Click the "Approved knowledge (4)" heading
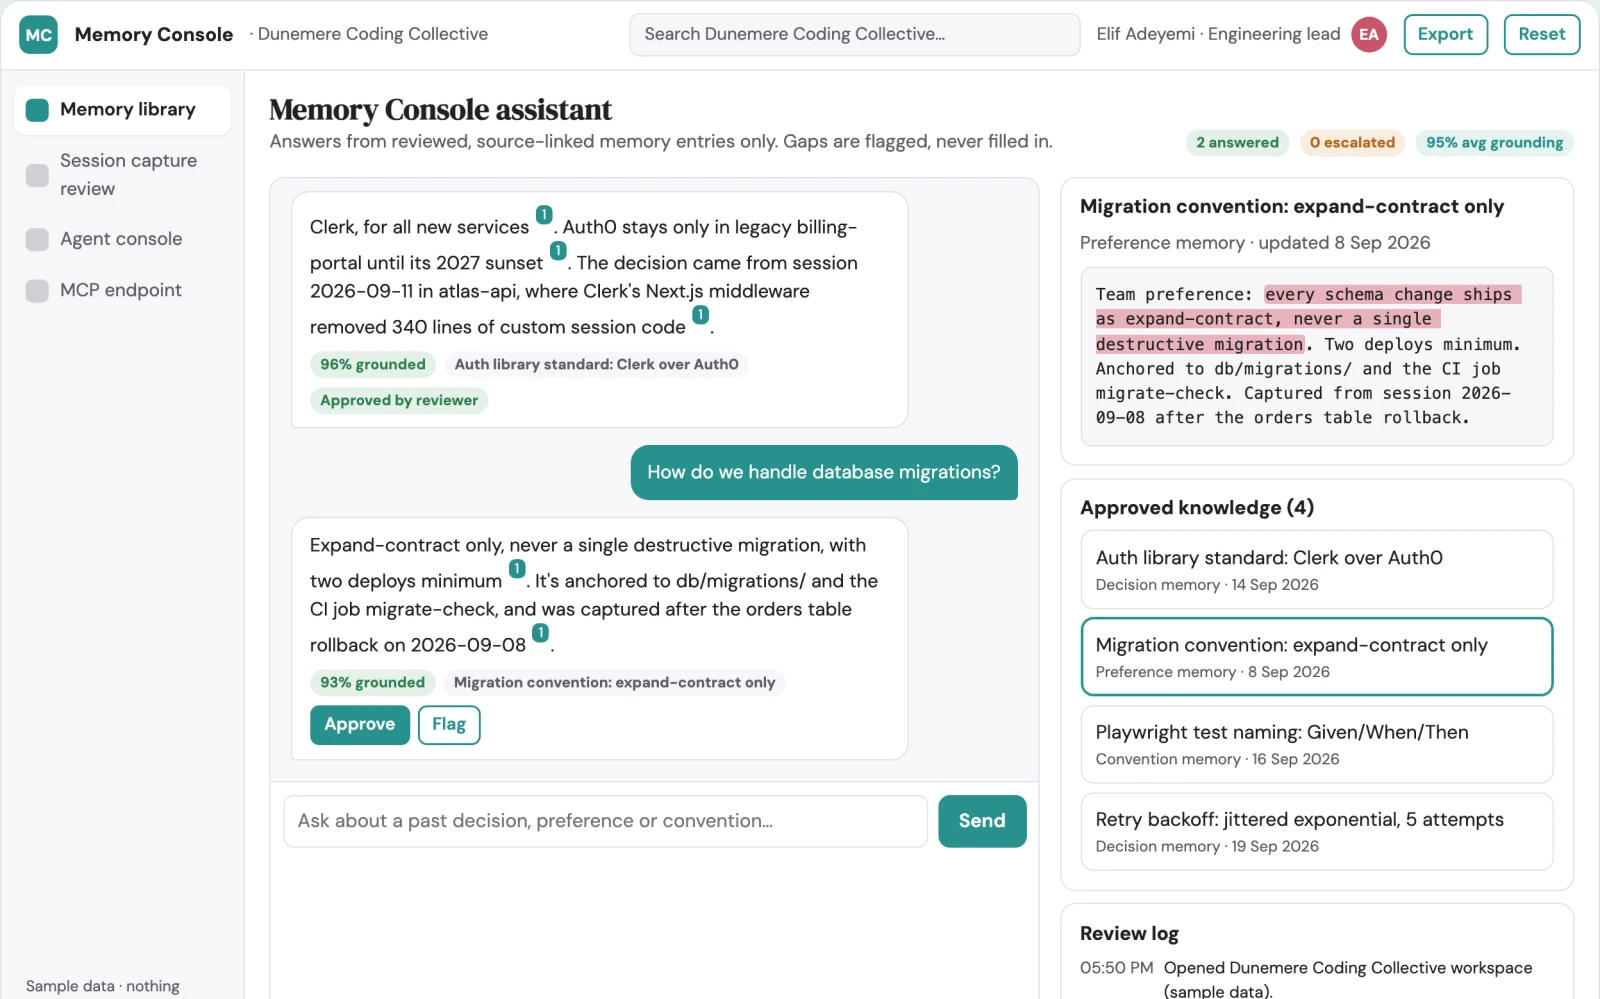The image size is (1600, 999). 1197,508
